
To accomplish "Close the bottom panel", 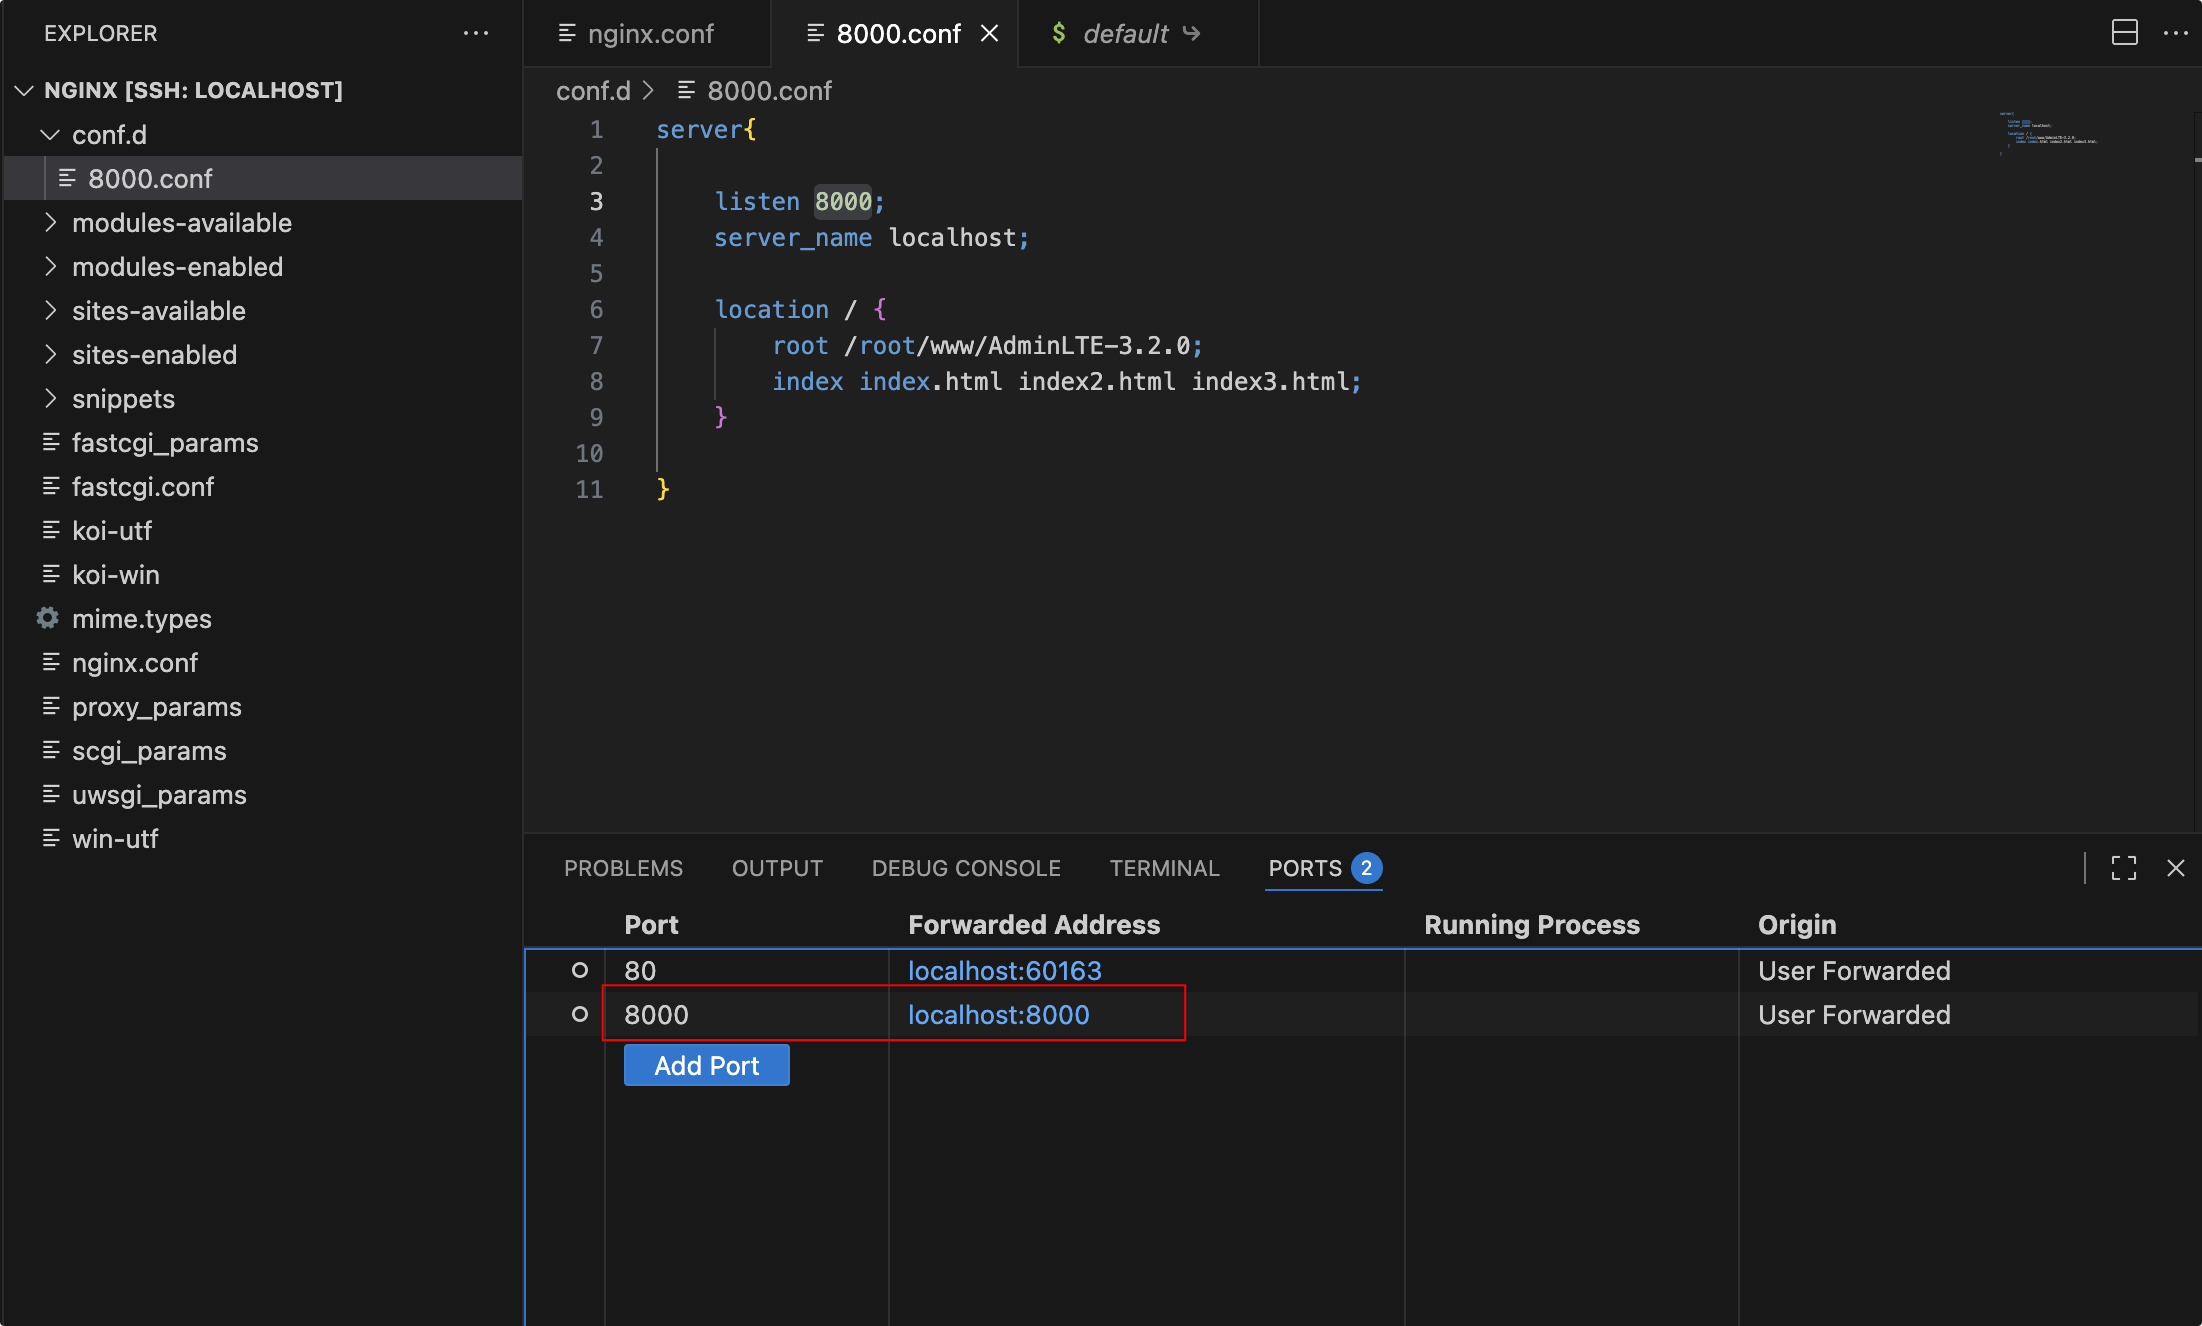I will coord(2175,868).
